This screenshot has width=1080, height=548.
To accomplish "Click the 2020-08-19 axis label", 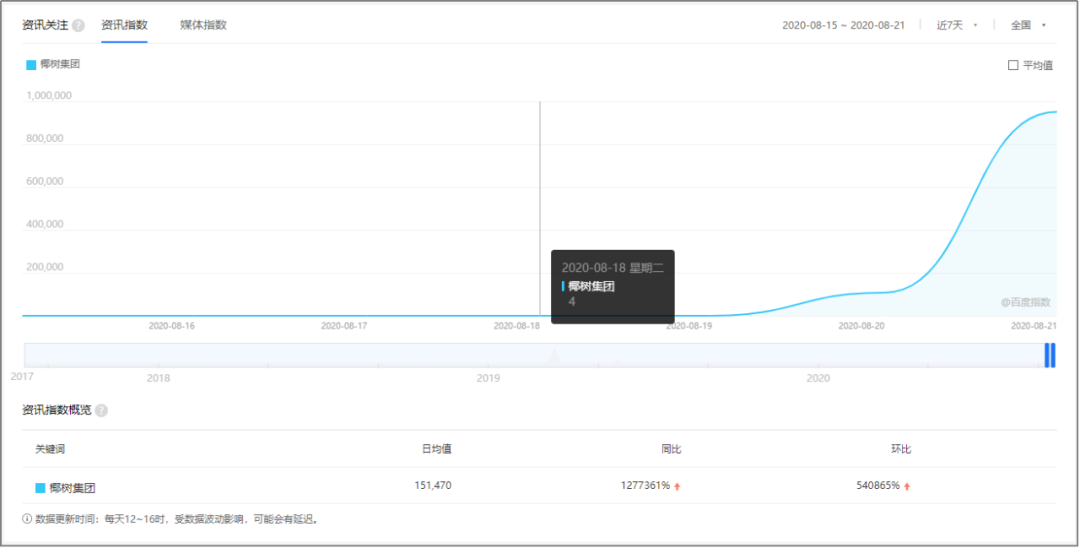I will [x=689, y=326].
